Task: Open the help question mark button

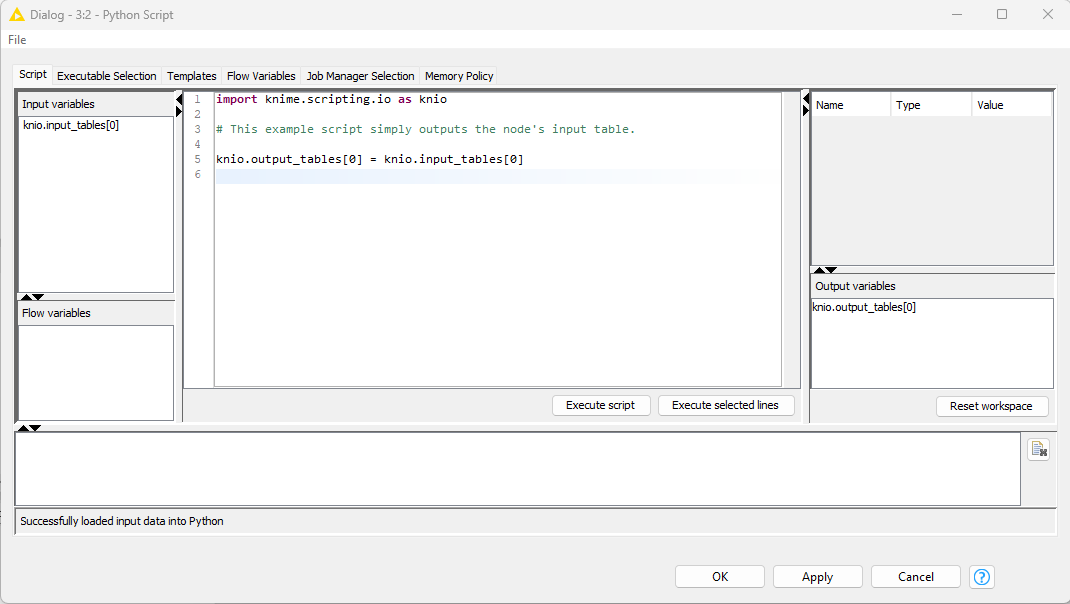Action: (981, 577)
